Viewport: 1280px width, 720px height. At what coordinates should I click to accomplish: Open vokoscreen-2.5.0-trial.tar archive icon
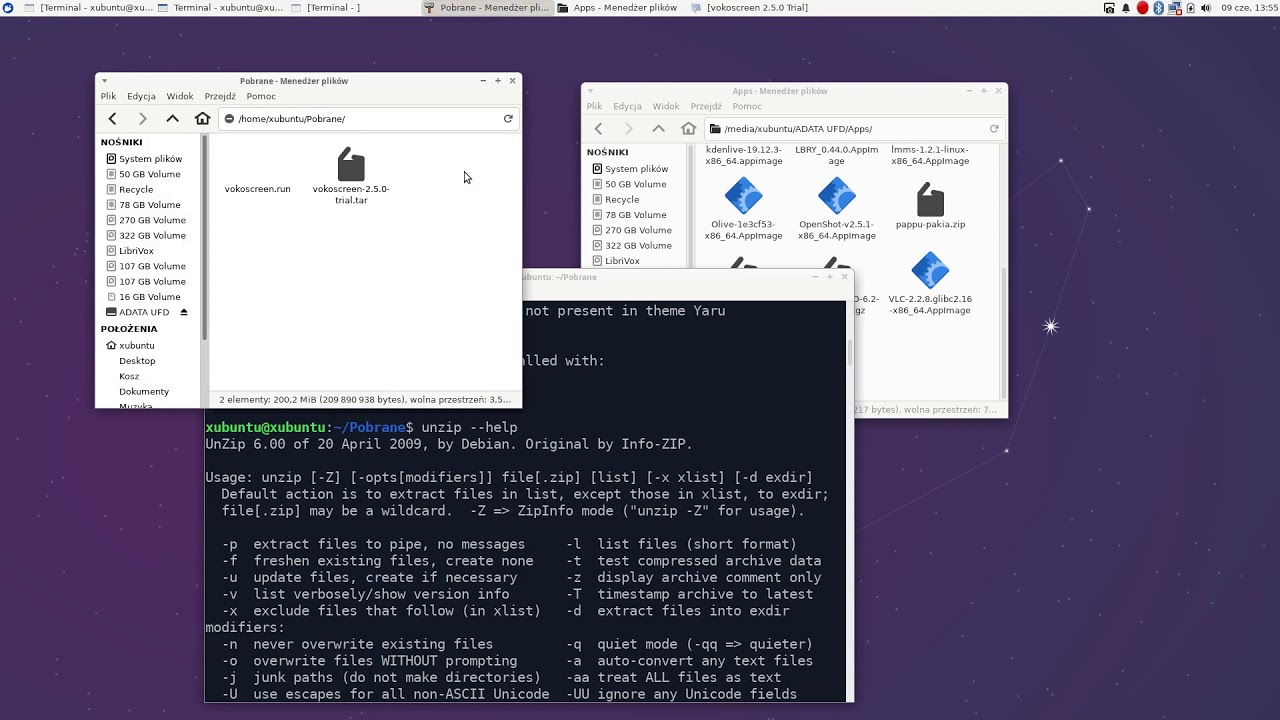pos(351,164)
